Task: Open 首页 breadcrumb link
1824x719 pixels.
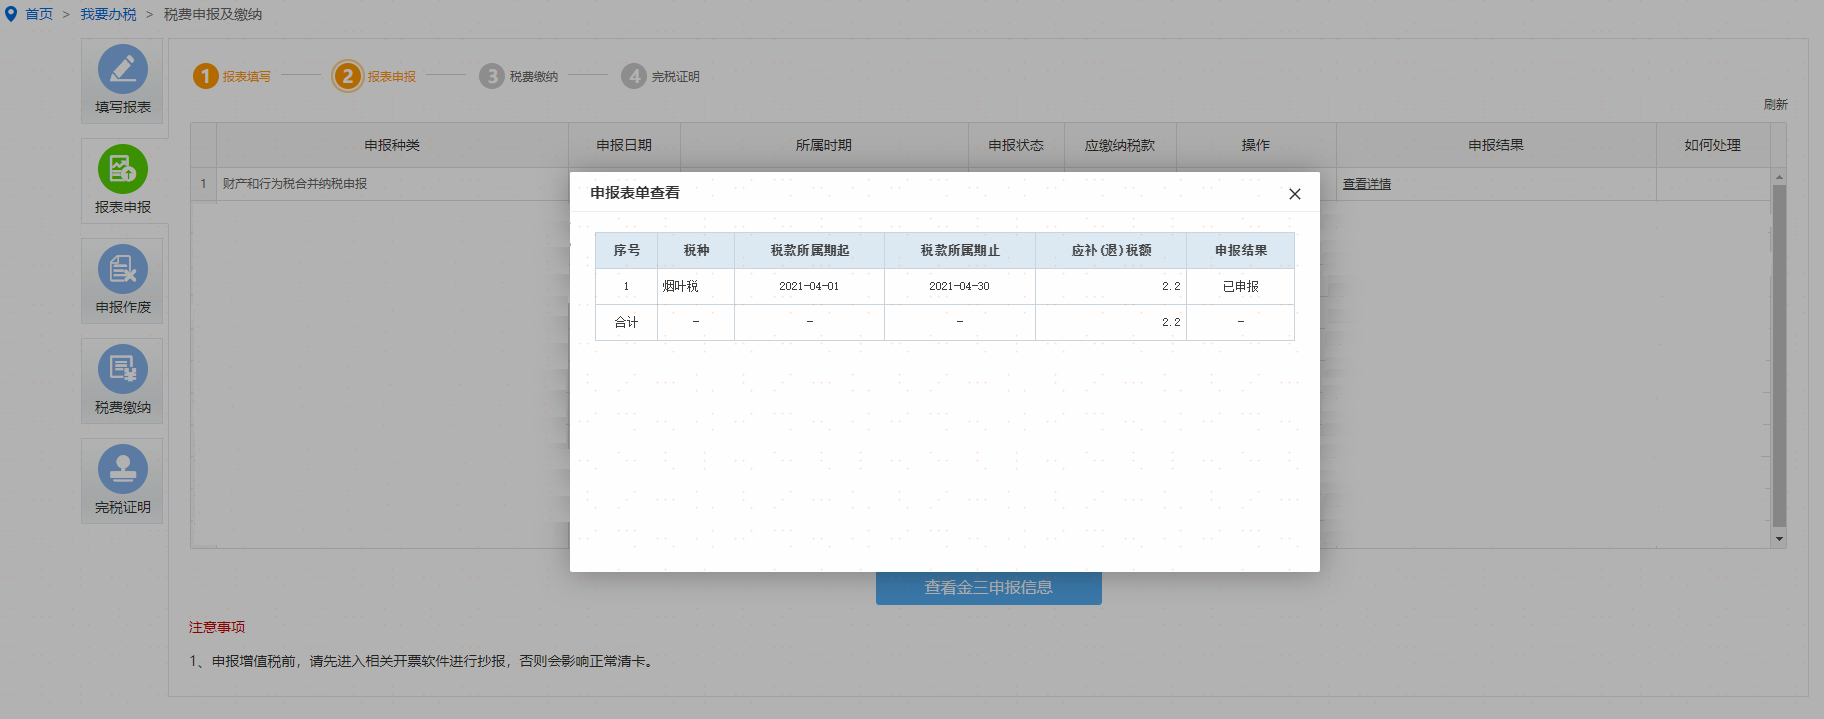Action: pos(39,14)
